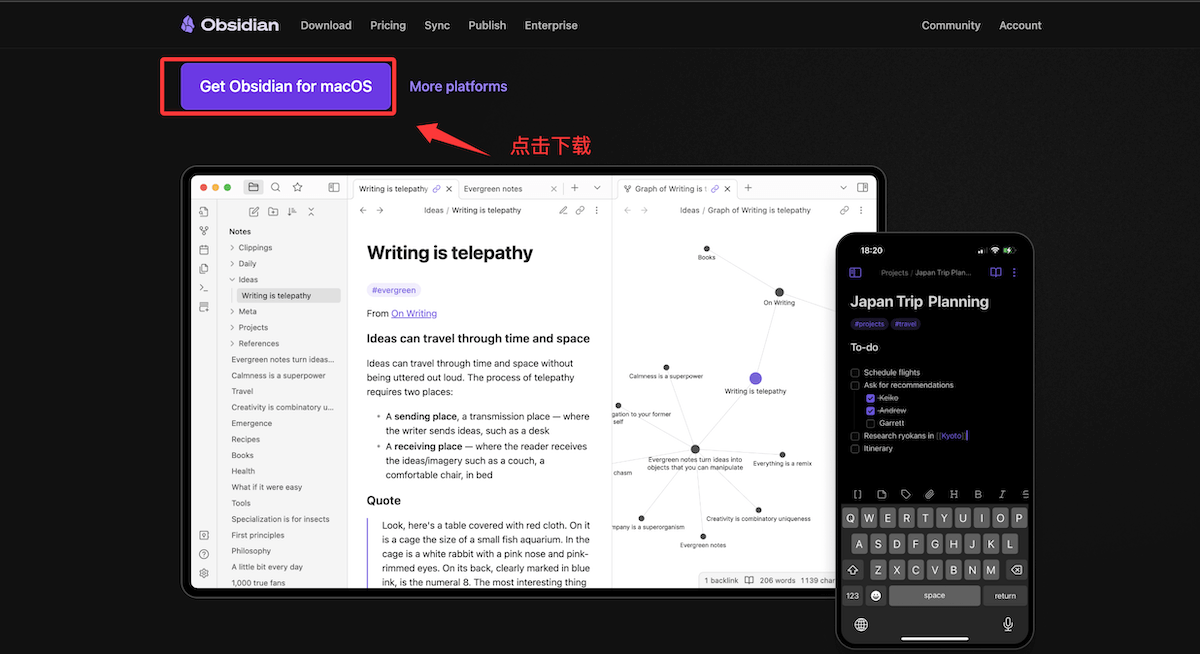Open the settings gear icon at bottom left

point(204,573)
